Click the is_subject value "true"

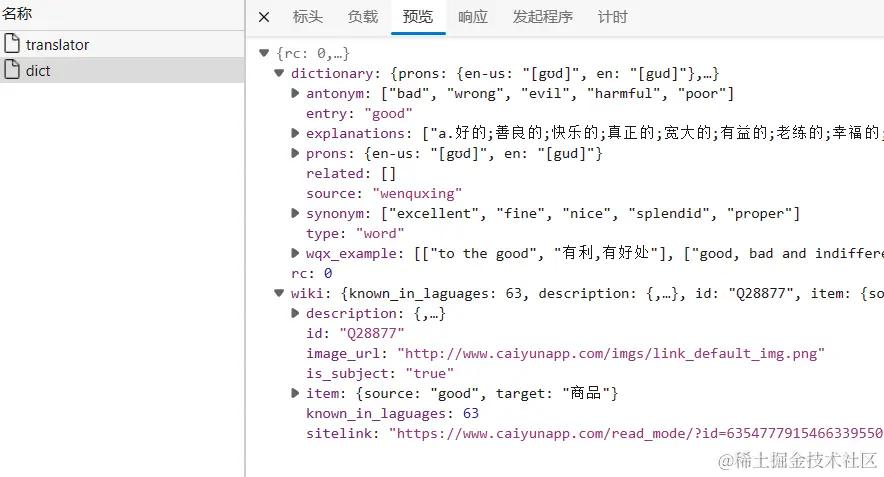(430, 373)
